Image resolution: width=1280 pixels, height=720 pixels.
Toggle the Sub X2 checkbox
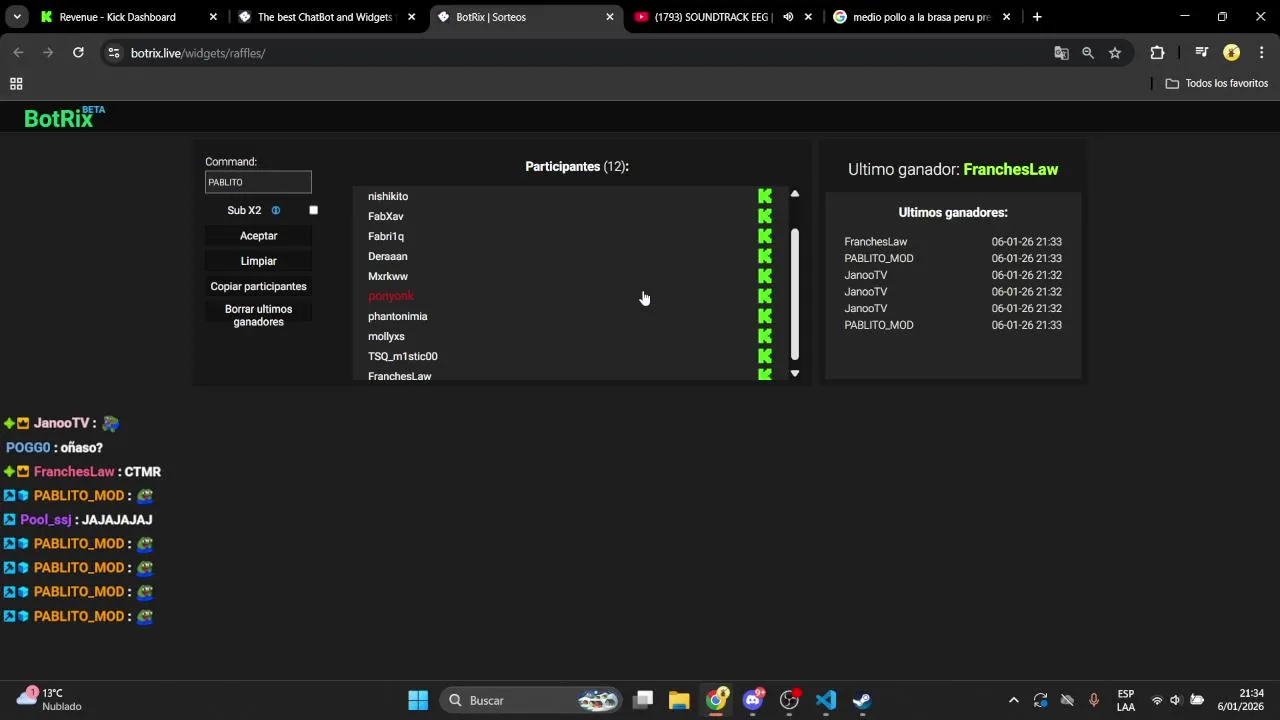(x=313, y=210)
